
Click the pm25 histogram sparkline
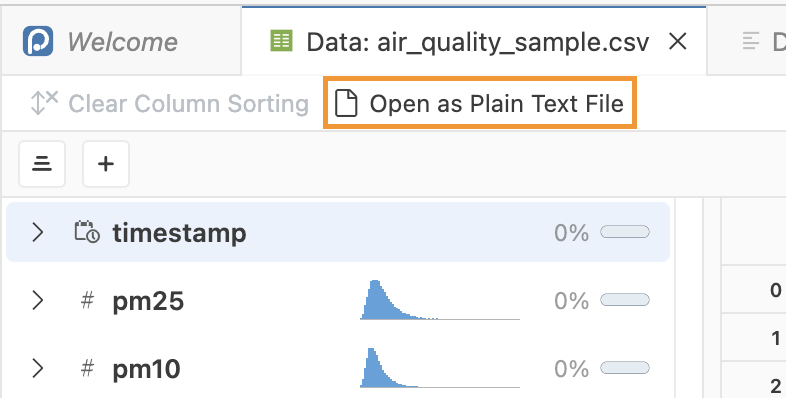440,300
